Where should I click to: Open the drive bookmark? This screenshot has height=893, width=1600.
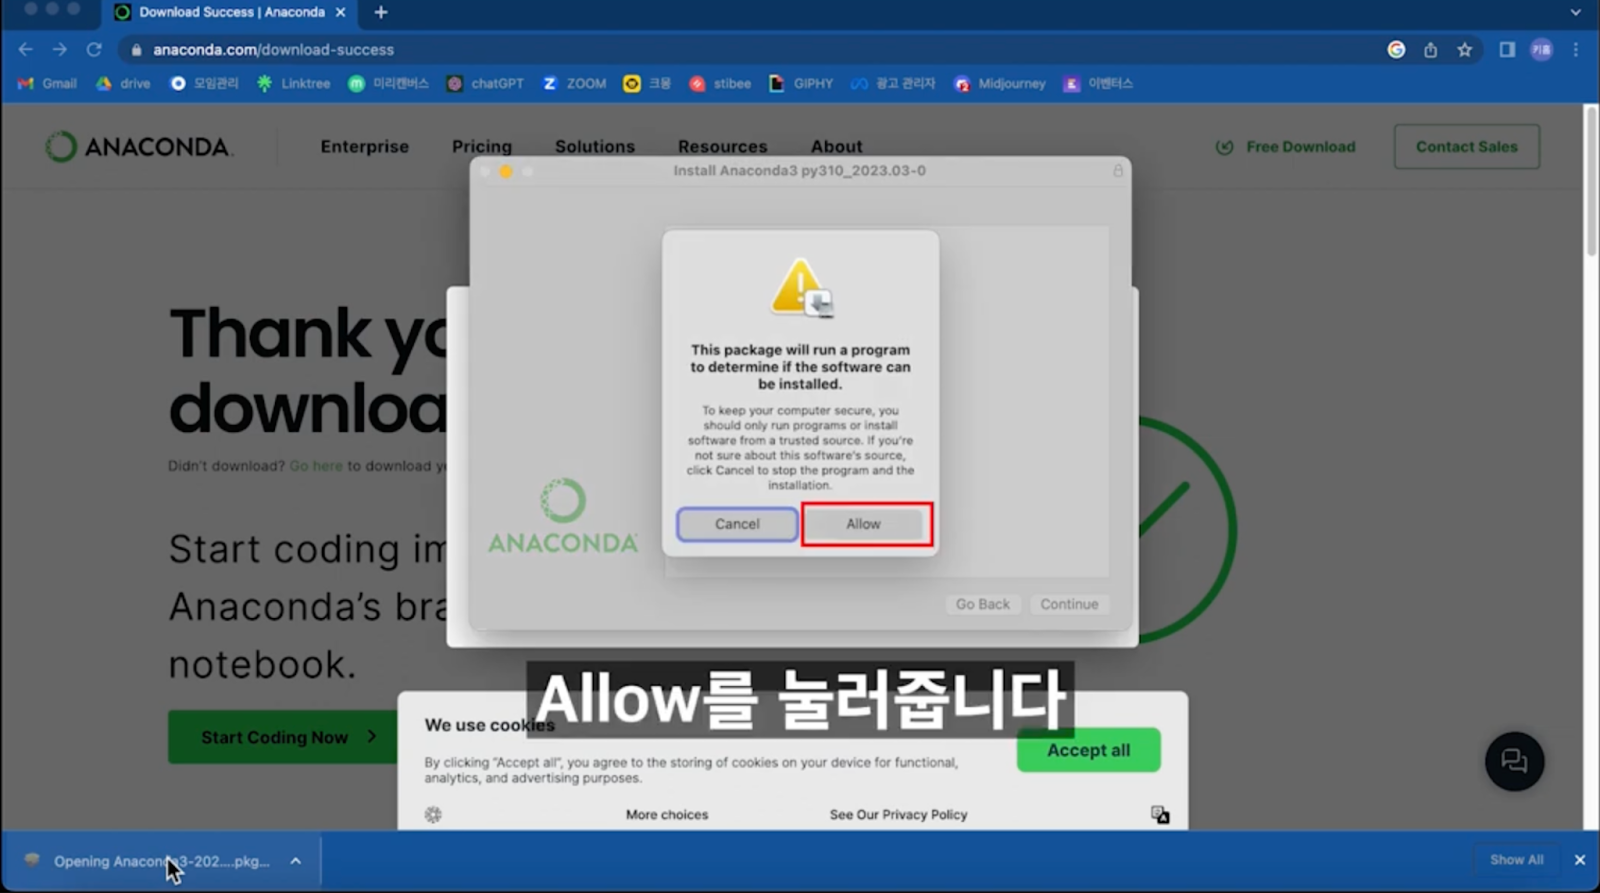click(123, 84)
